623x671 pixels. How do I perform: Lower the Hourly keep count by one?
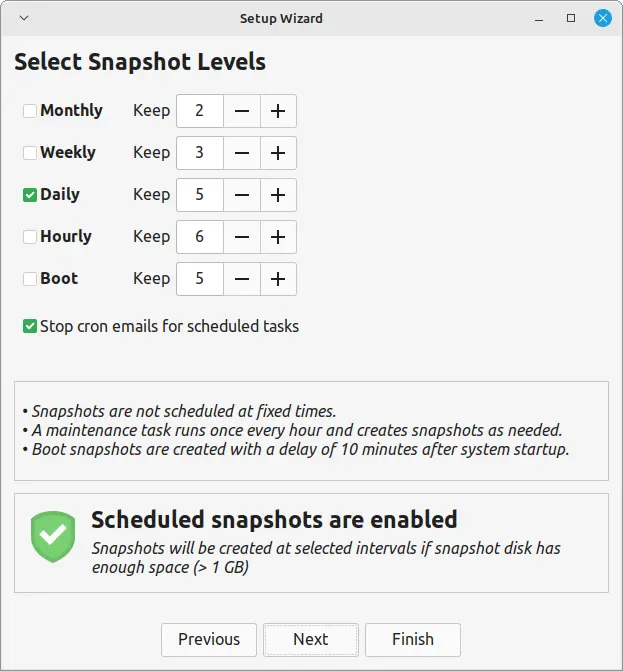click(x=242, y=237)
